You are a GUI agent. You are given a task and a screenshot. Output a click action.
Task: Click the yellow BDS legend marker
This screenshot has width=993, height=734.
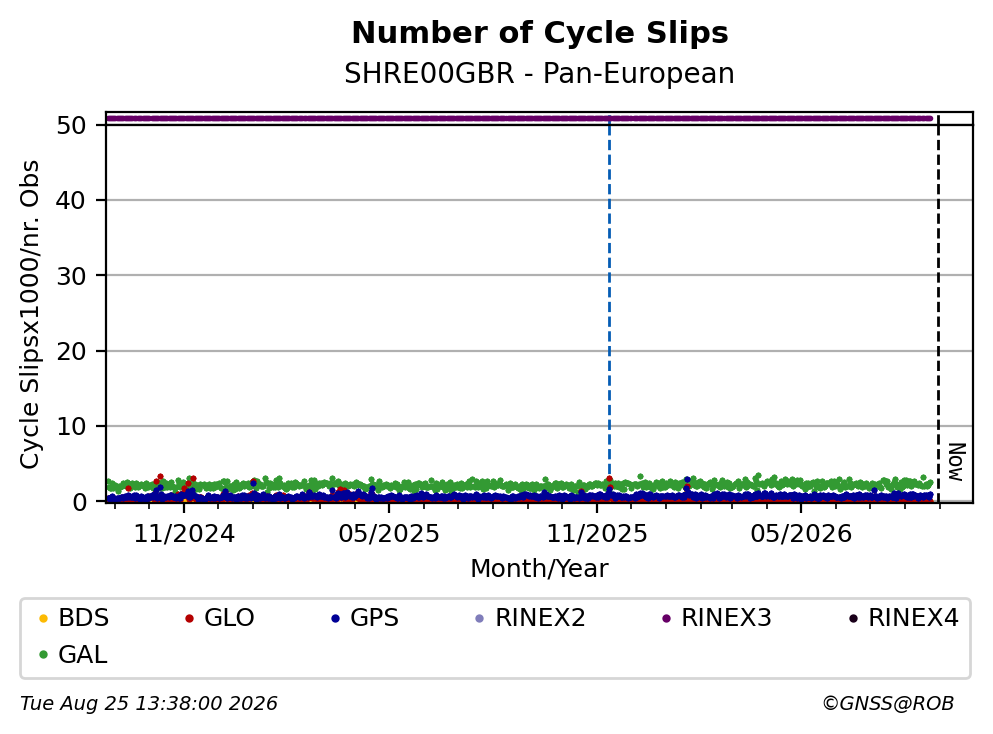pyautogui.click(x=43, y=618)
